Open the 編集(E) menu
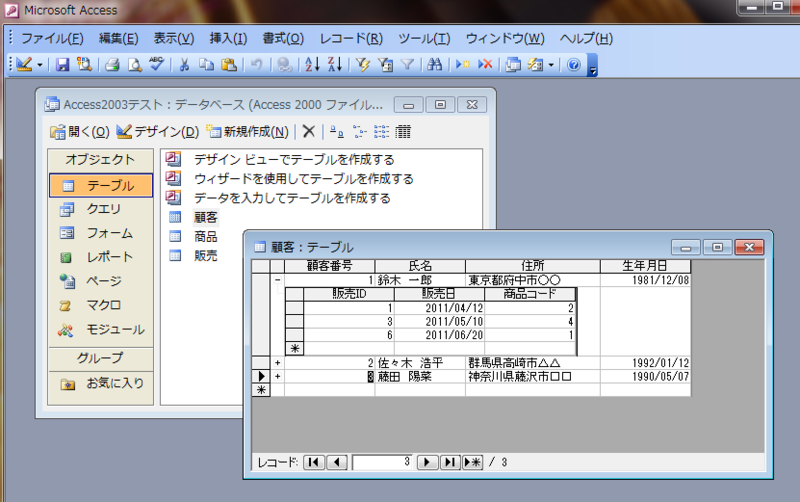The width and height of the screenshot is (800, 502). coord(118,38)
